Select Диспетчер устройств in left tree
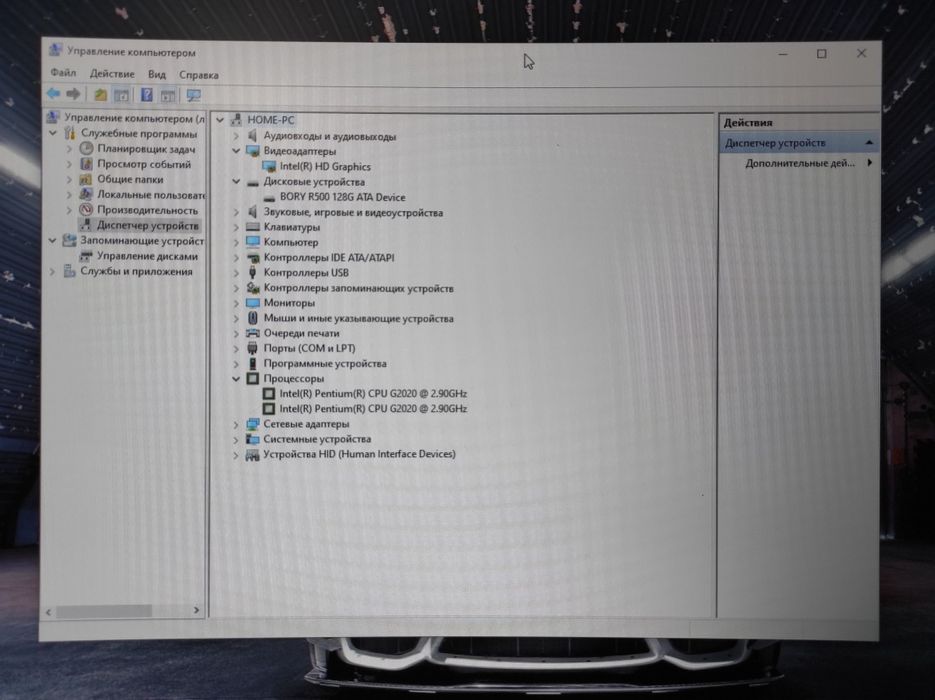The image size is (935, 700). point(147,225)
